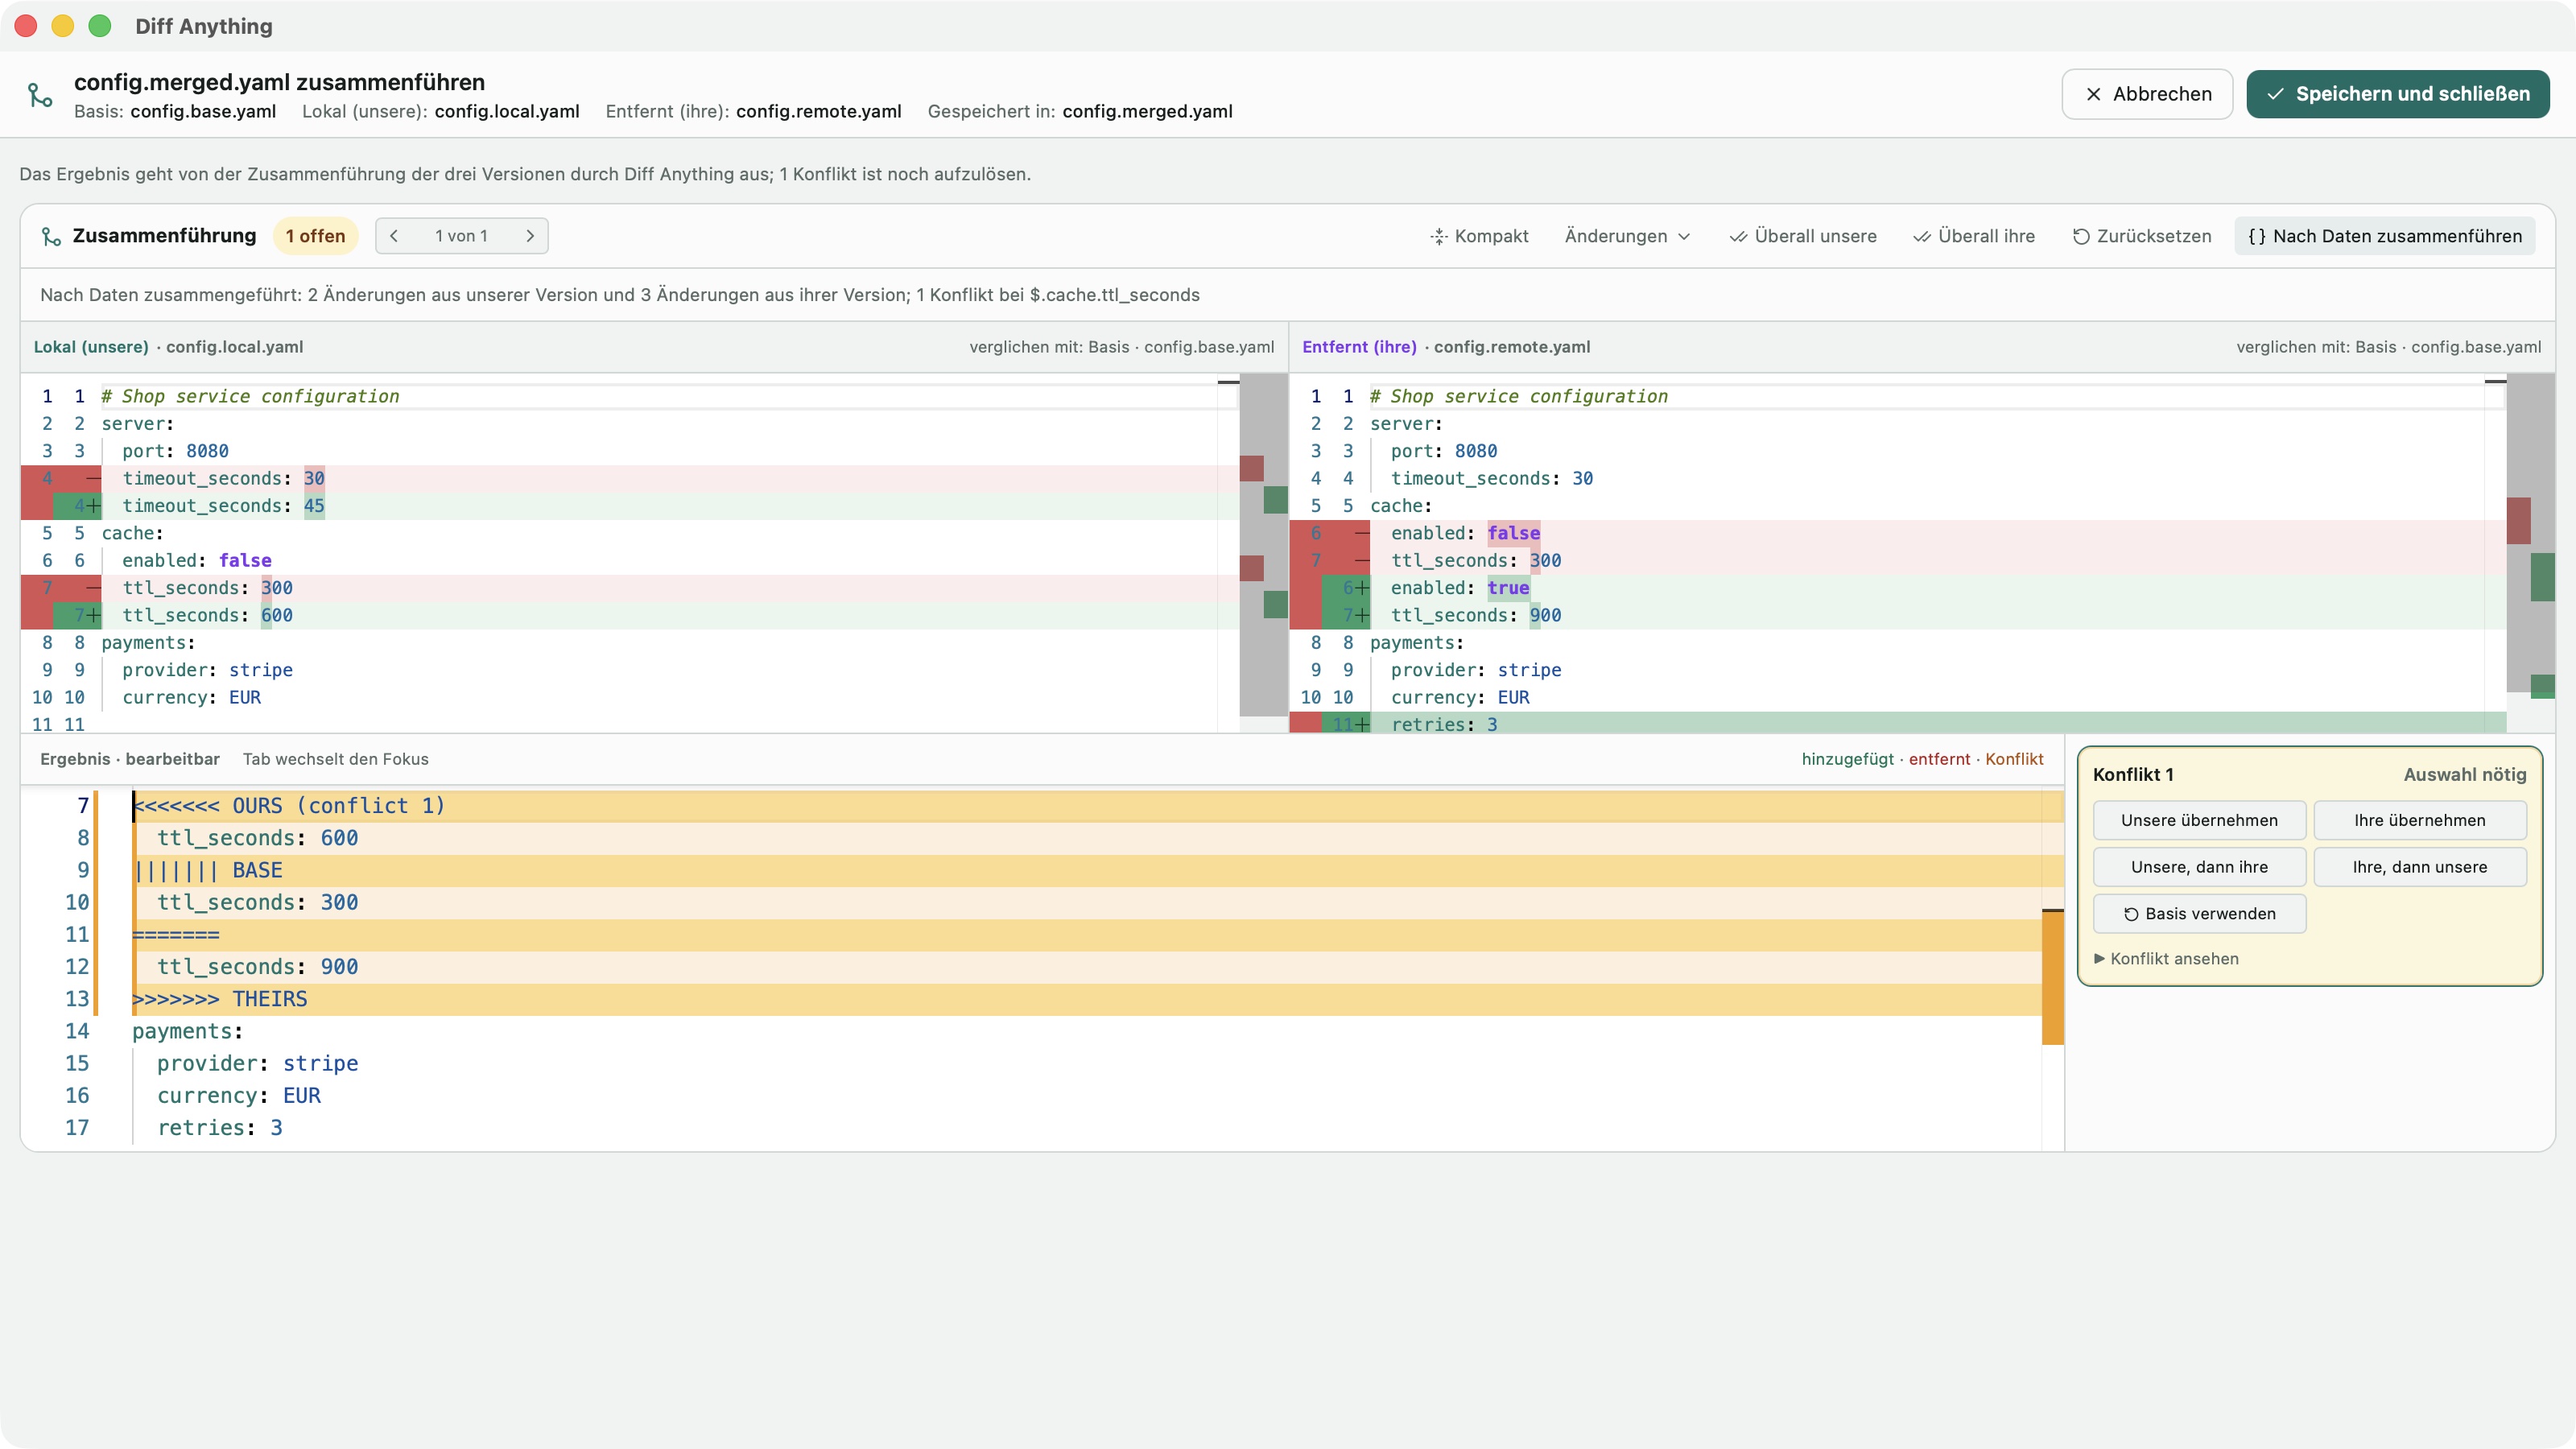Click the Auswahl nötig status label
2576x1449 pixels.
pos(2464,775)
